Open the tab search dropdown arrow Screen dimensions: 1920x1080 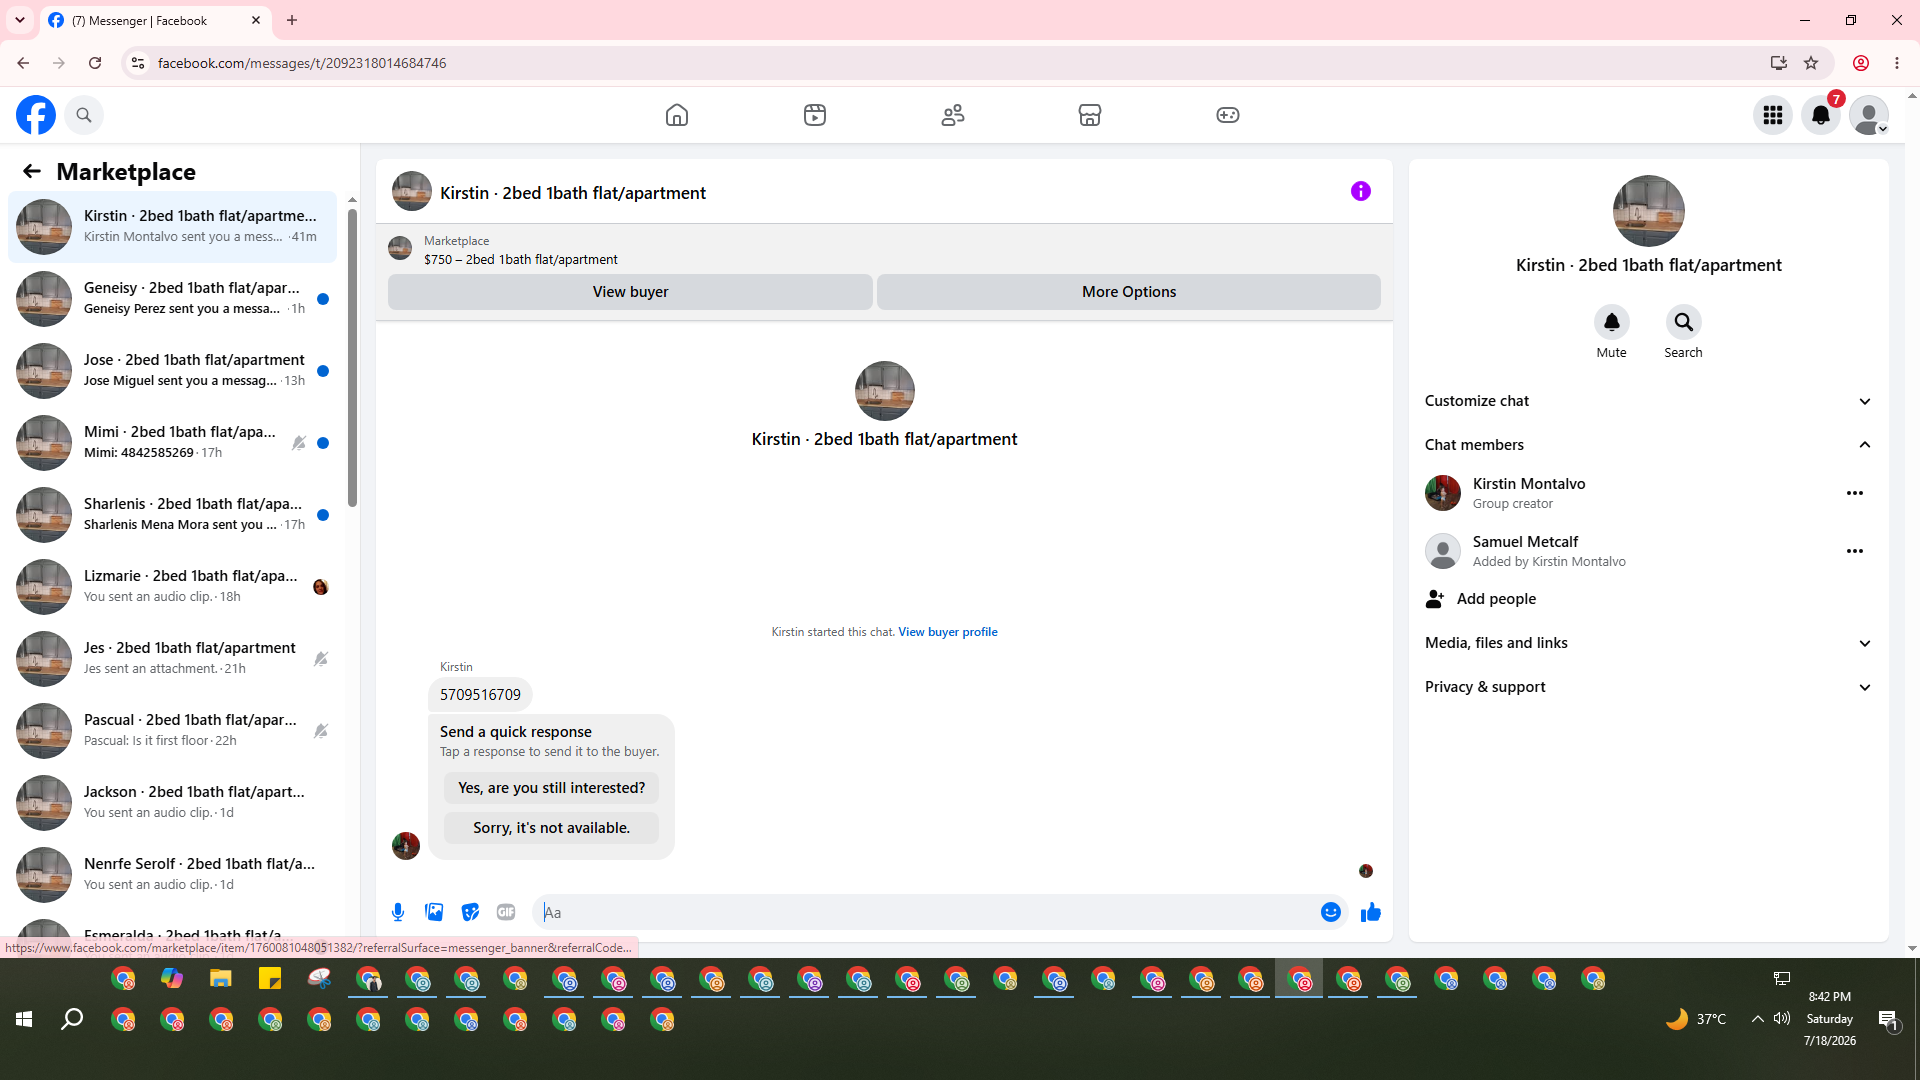tap(20, 20)
